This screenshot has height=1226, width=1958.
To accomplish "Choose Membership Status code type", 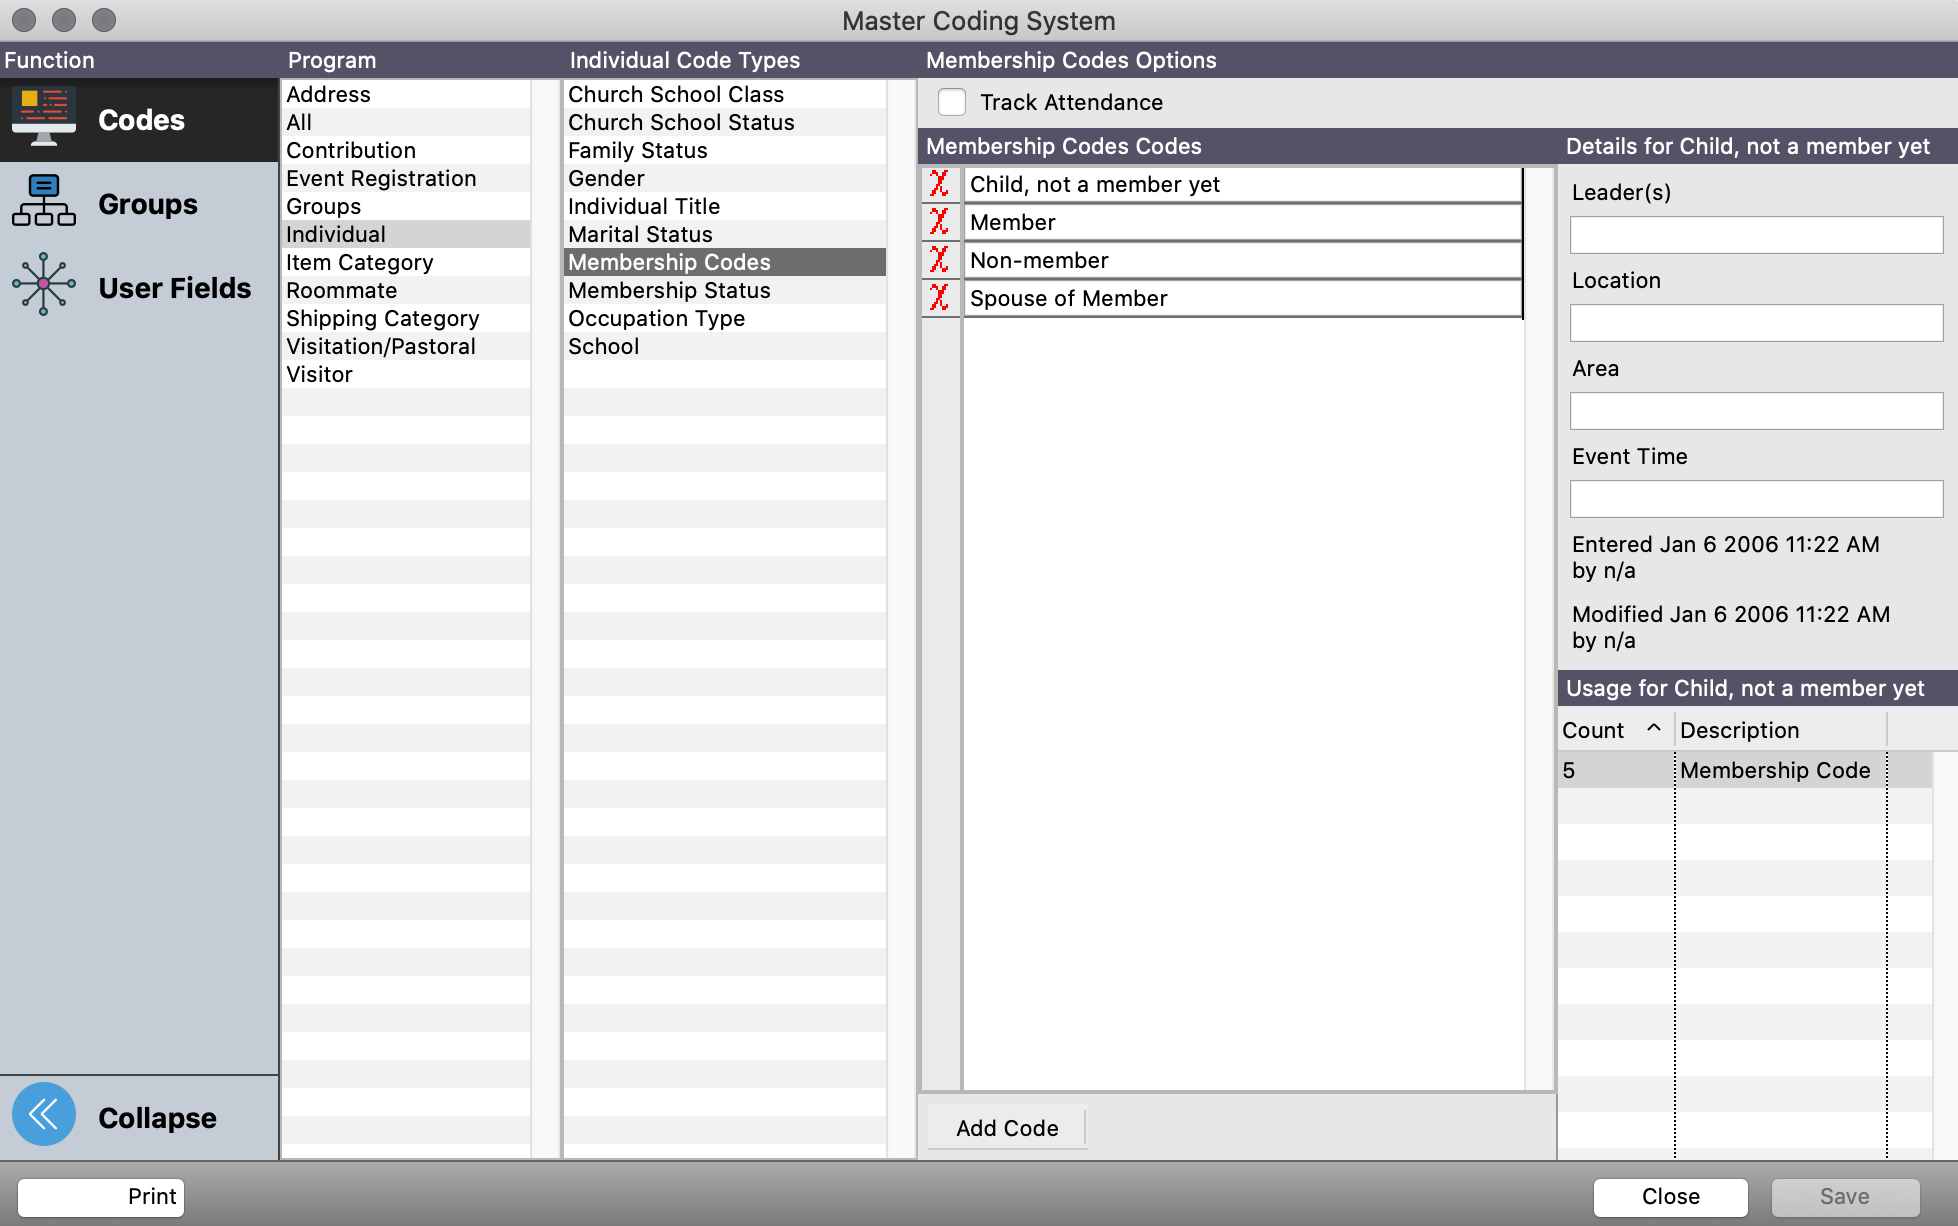I will (x=669, y=290).
